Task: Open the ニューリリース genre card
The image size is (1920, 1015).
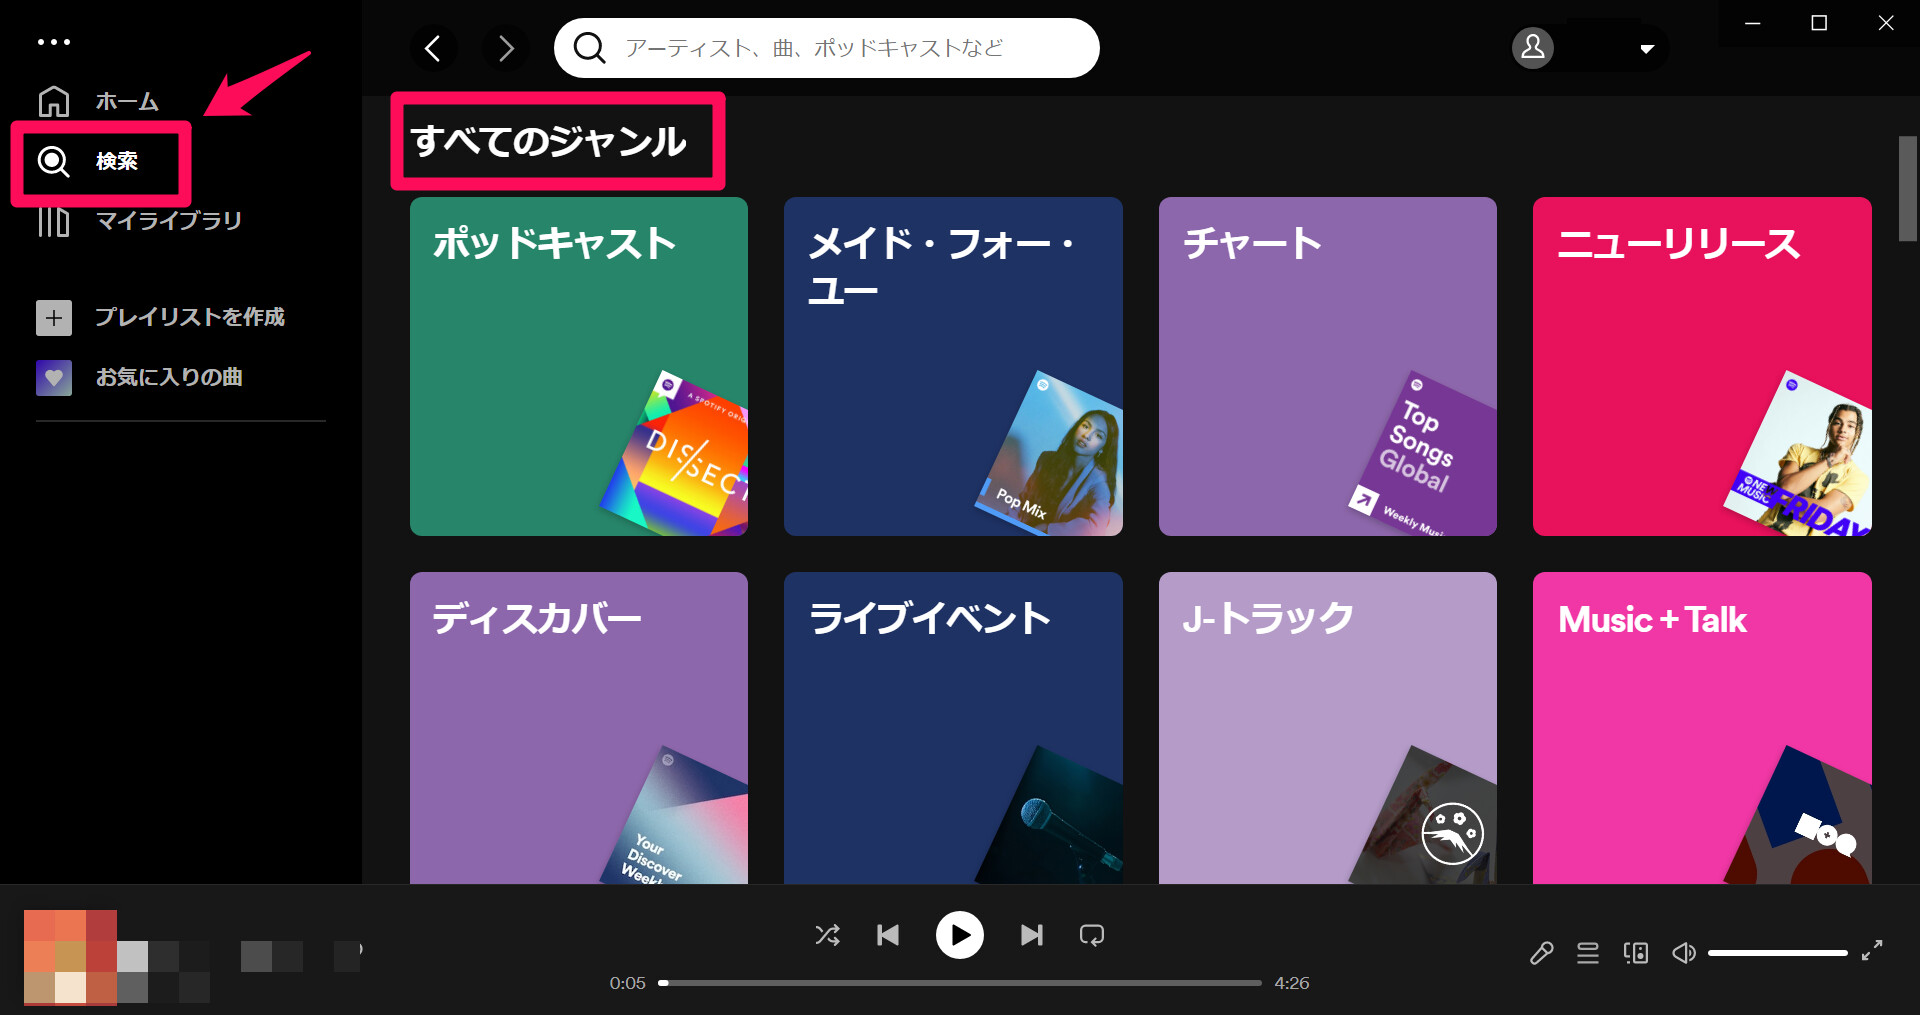Action: pos(1702,366)
